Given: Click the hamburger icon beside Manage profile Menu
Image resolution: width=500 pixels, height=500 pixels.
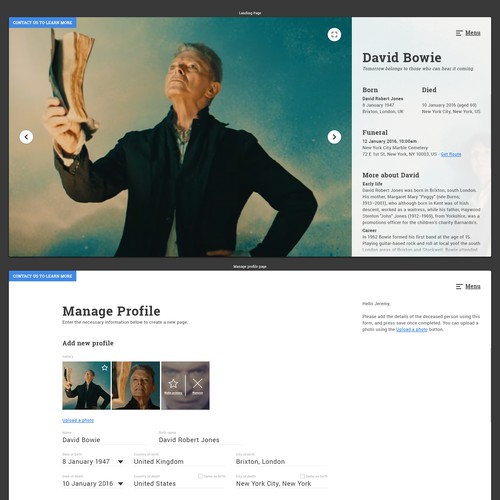Looking at the screenshot, I should click(x=459, y=287).
